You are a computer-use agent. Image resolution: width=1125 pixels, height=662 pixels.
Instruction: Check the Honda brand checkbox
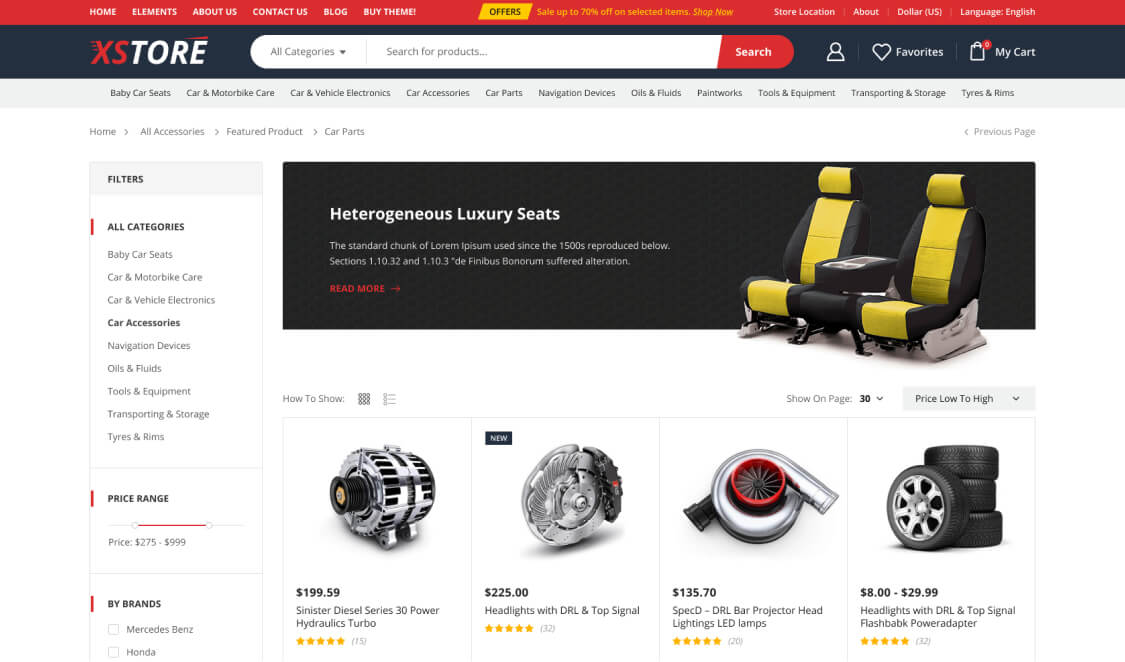point(113,652)
